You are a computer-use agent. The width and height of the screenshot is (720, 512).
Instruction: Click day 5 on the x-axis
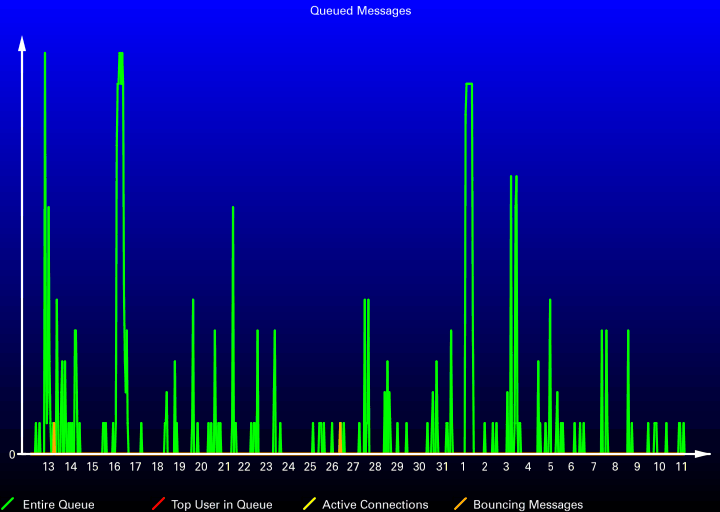550,467
